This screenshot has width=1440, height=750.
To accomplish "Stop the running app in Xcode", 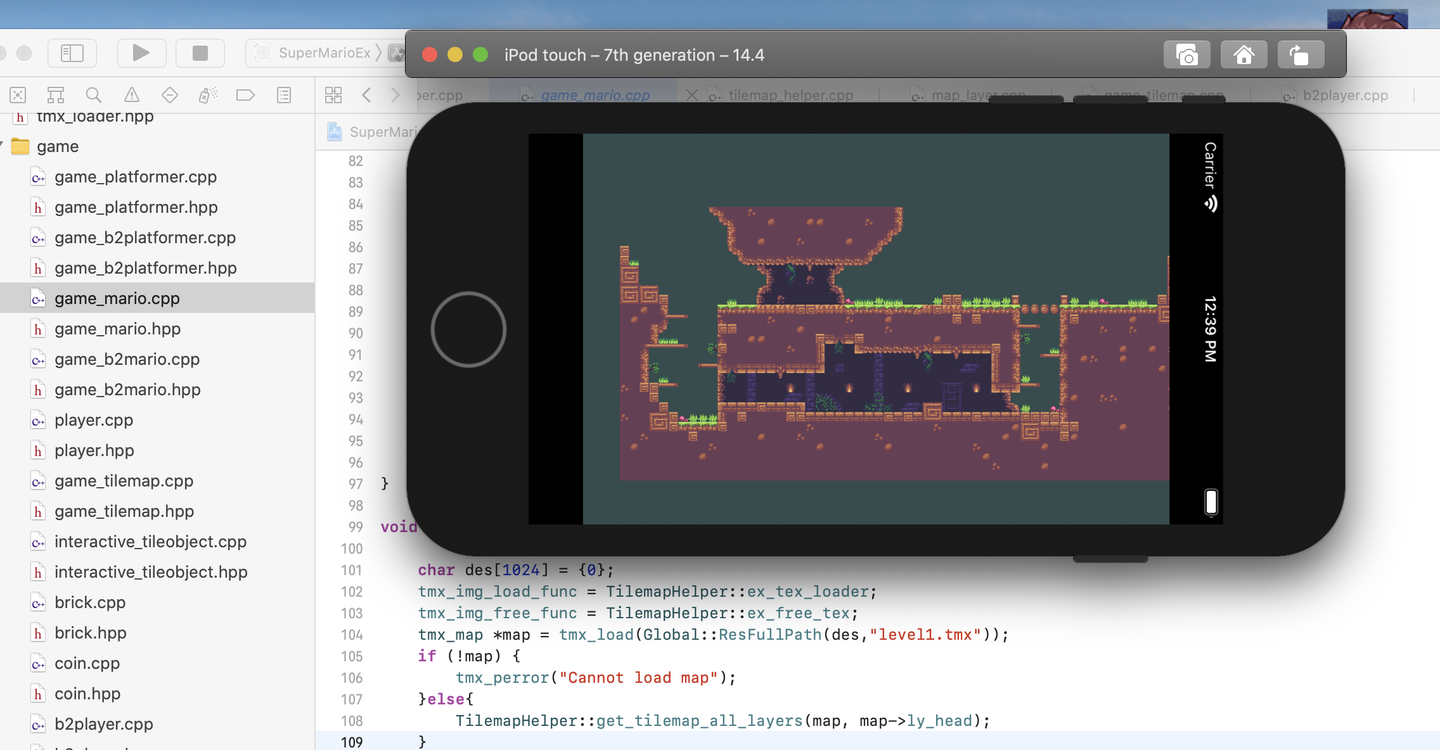I will coord(200,53).
